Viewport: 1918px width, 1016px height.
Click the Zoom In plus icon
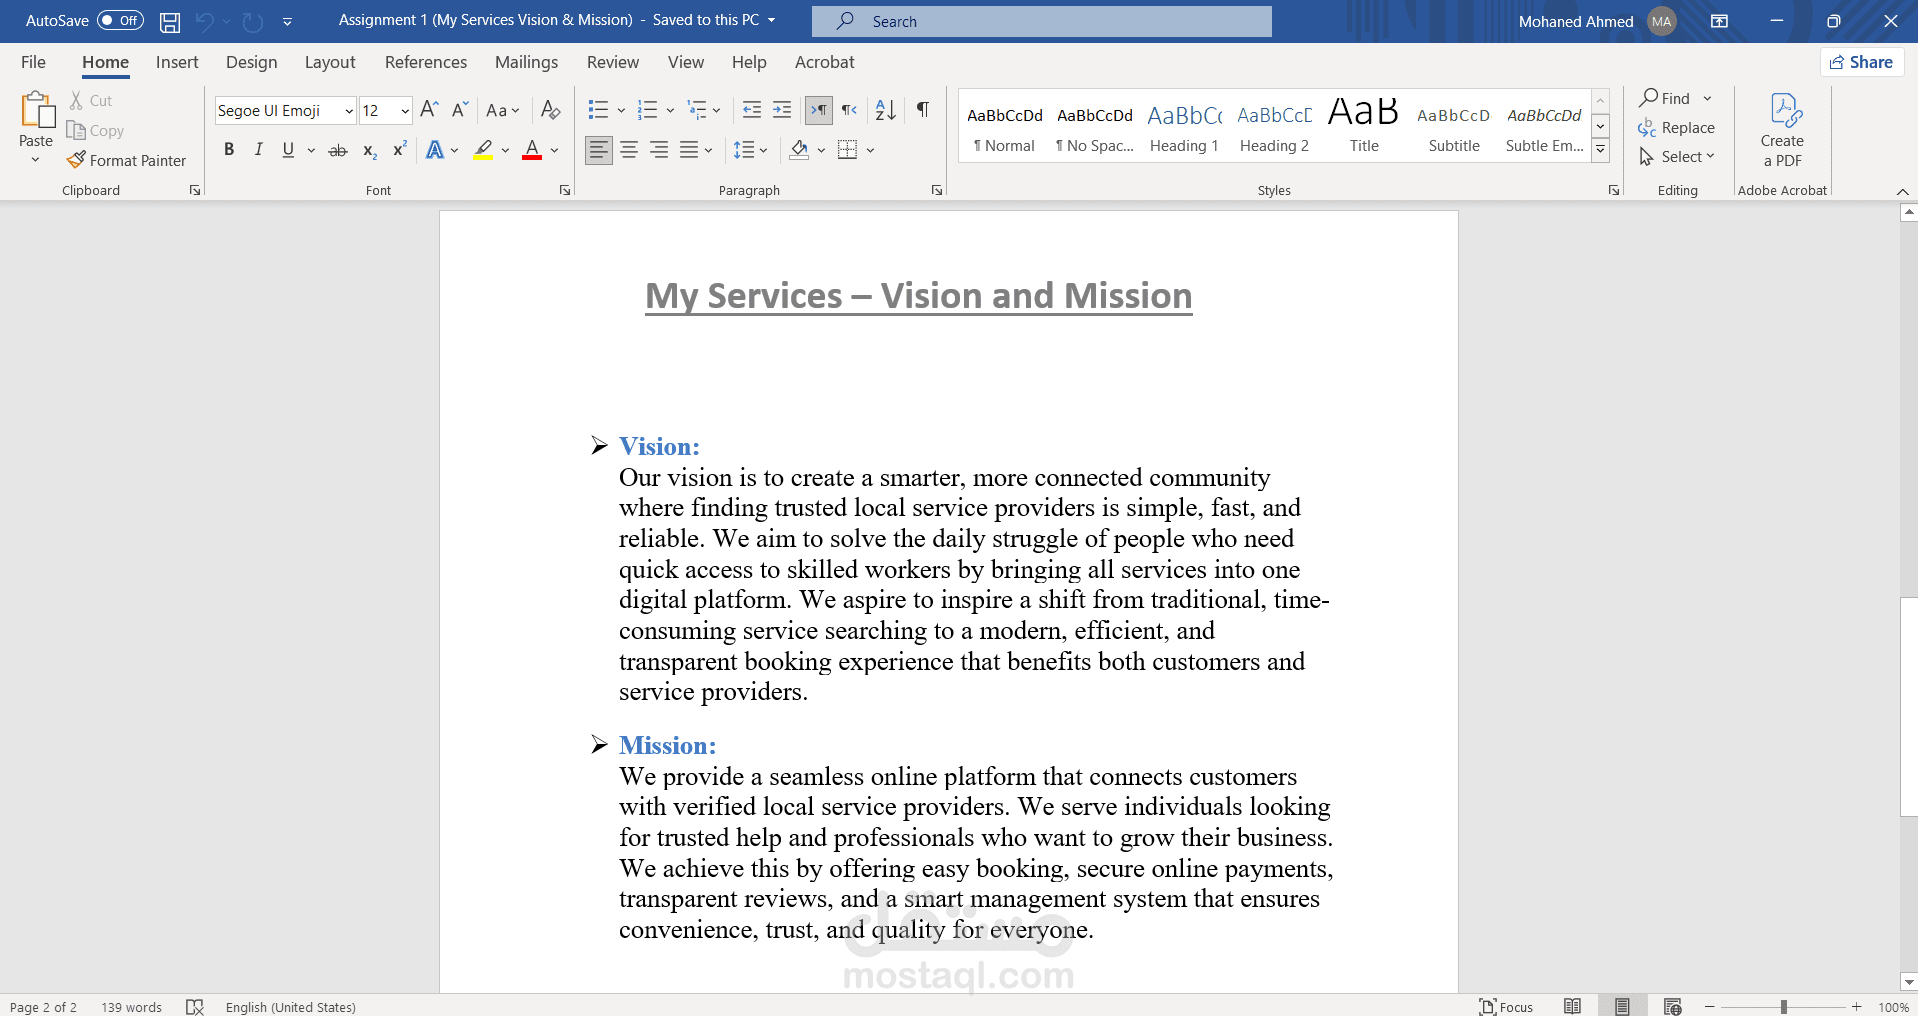point(1857,1007)
